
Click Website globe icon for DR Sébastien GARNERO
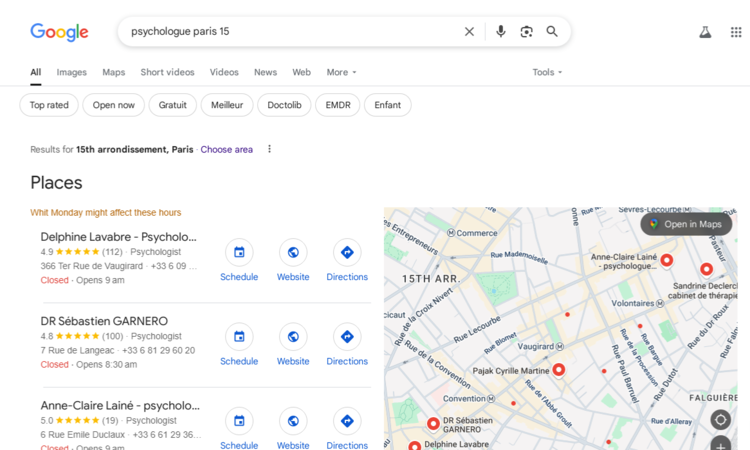pos(293,337)
